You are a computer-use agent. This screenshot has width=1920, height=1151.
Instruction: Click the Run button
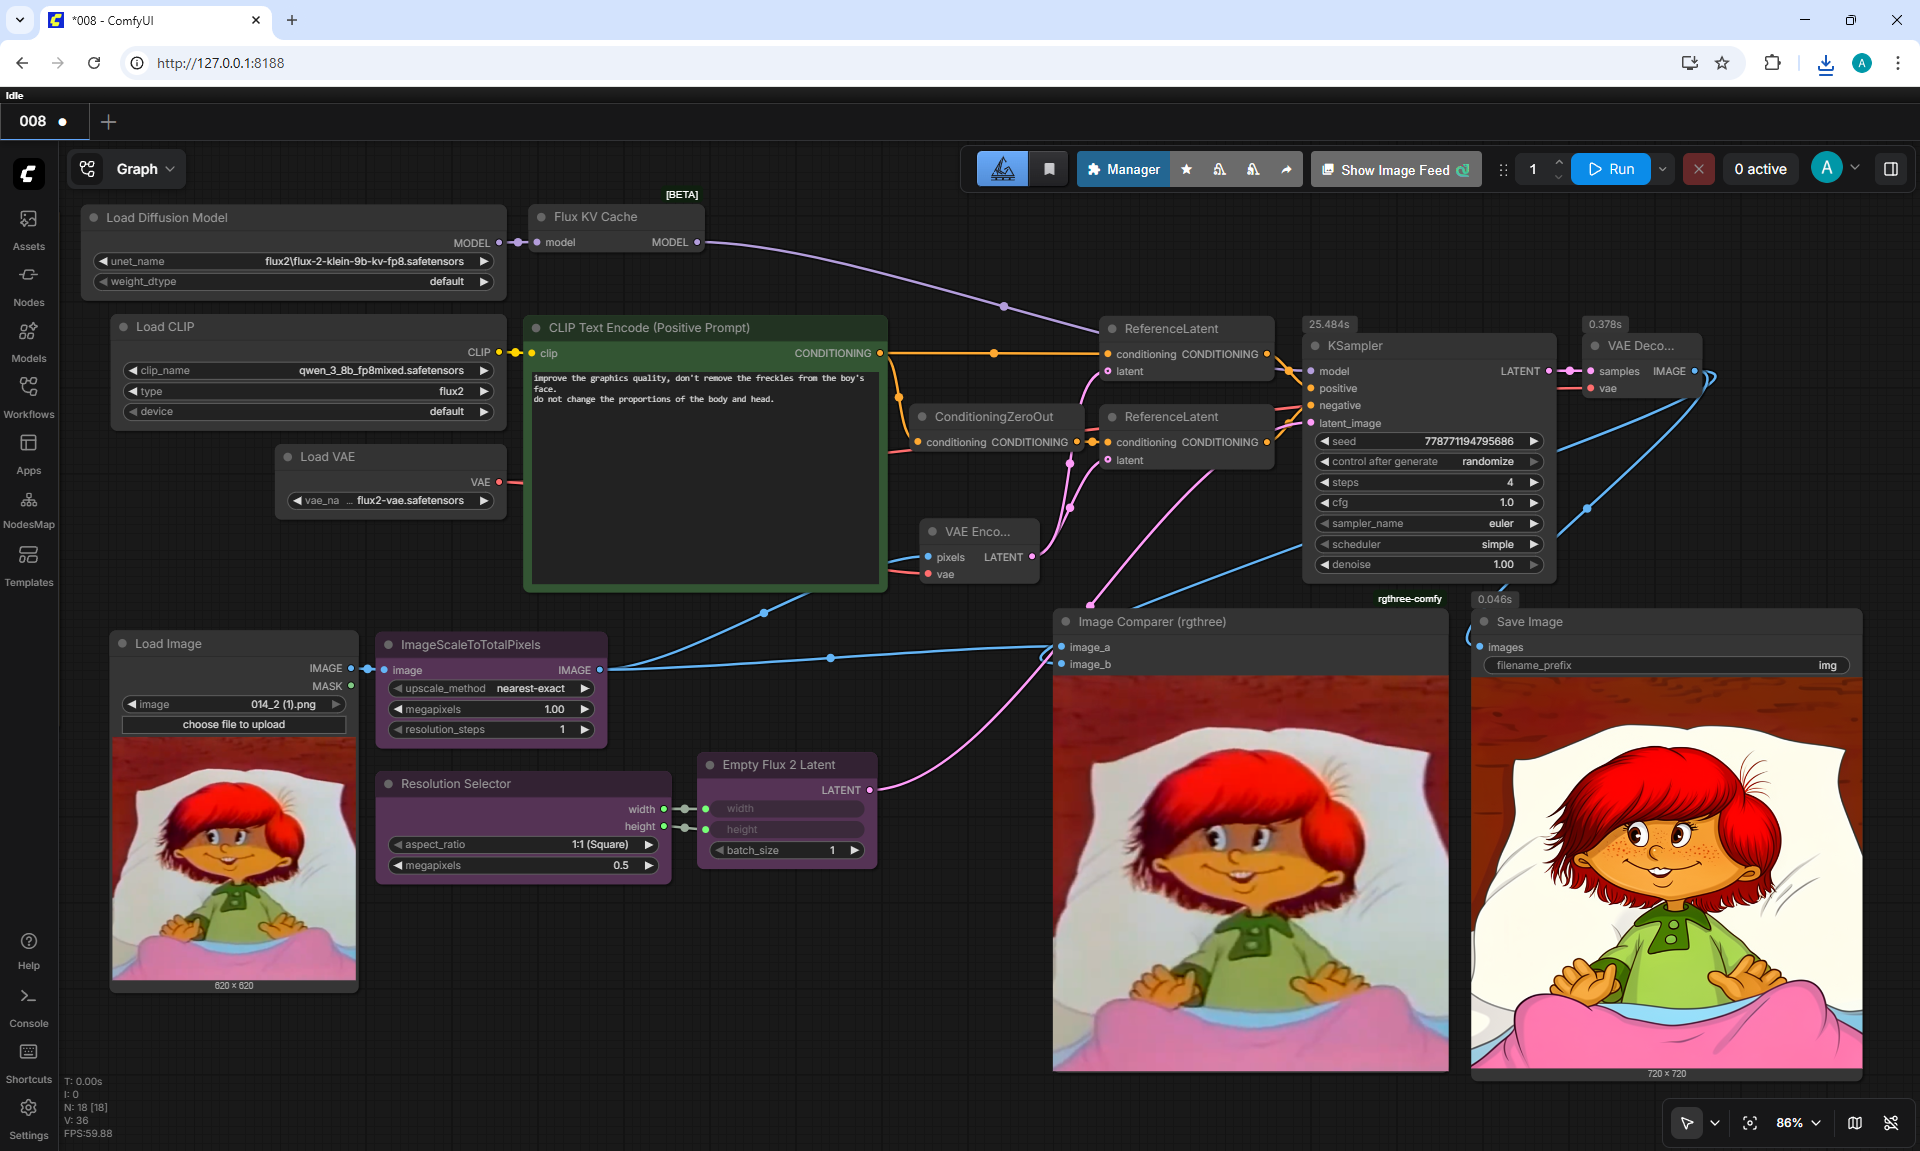point(1611,169)
